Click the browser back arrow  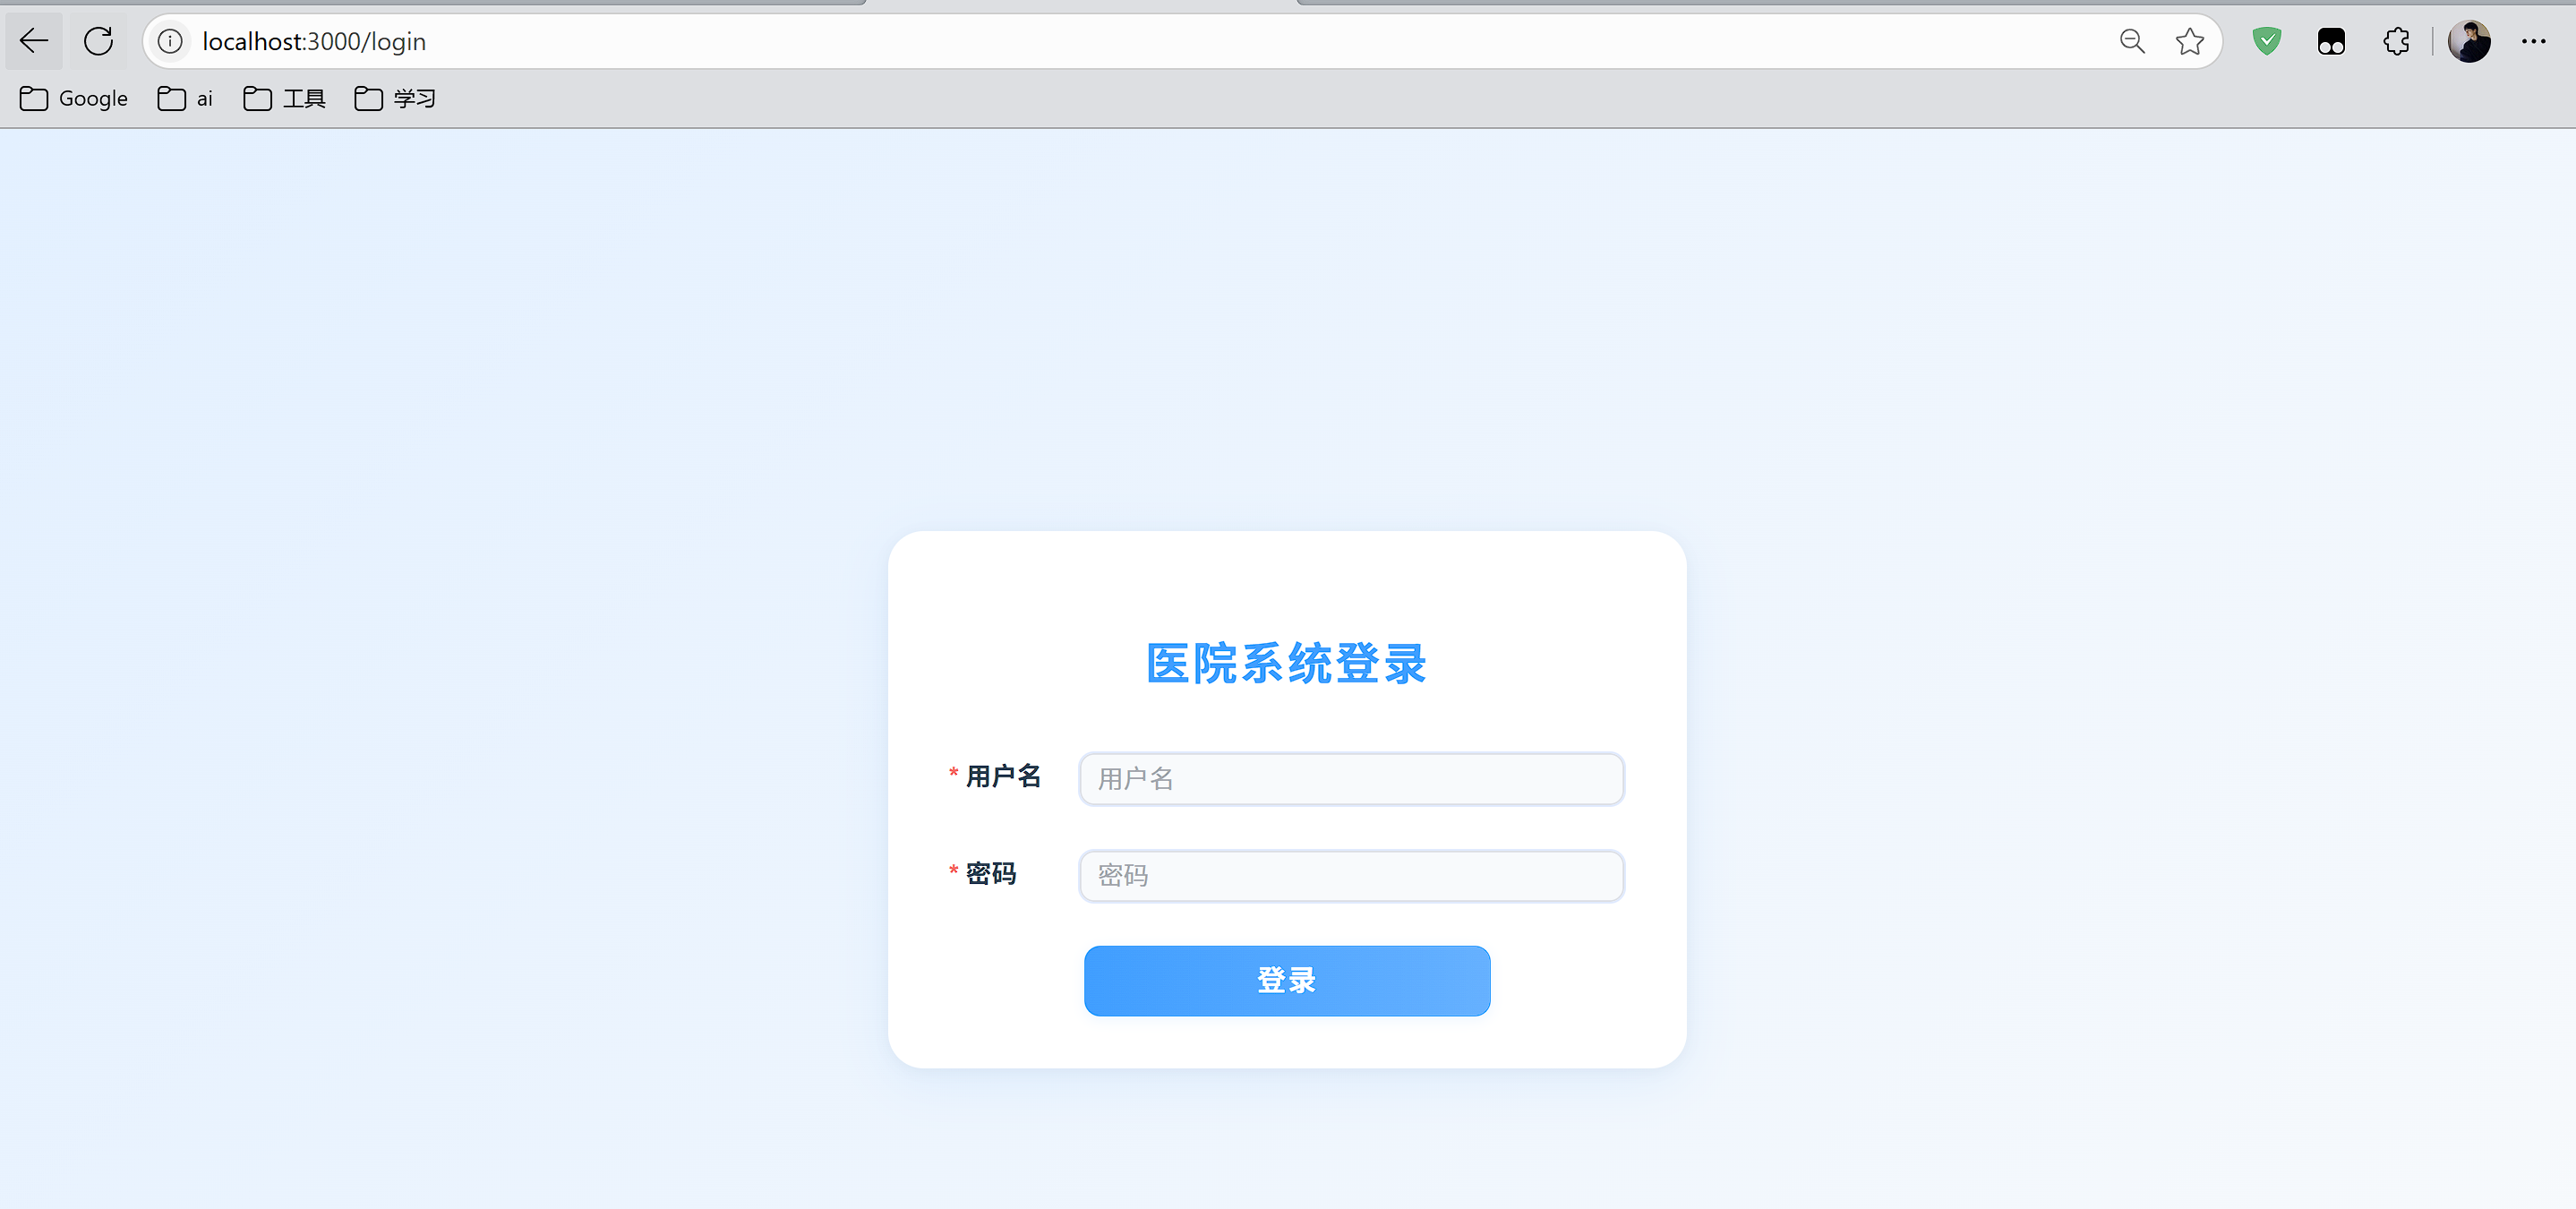click(34, 41)
